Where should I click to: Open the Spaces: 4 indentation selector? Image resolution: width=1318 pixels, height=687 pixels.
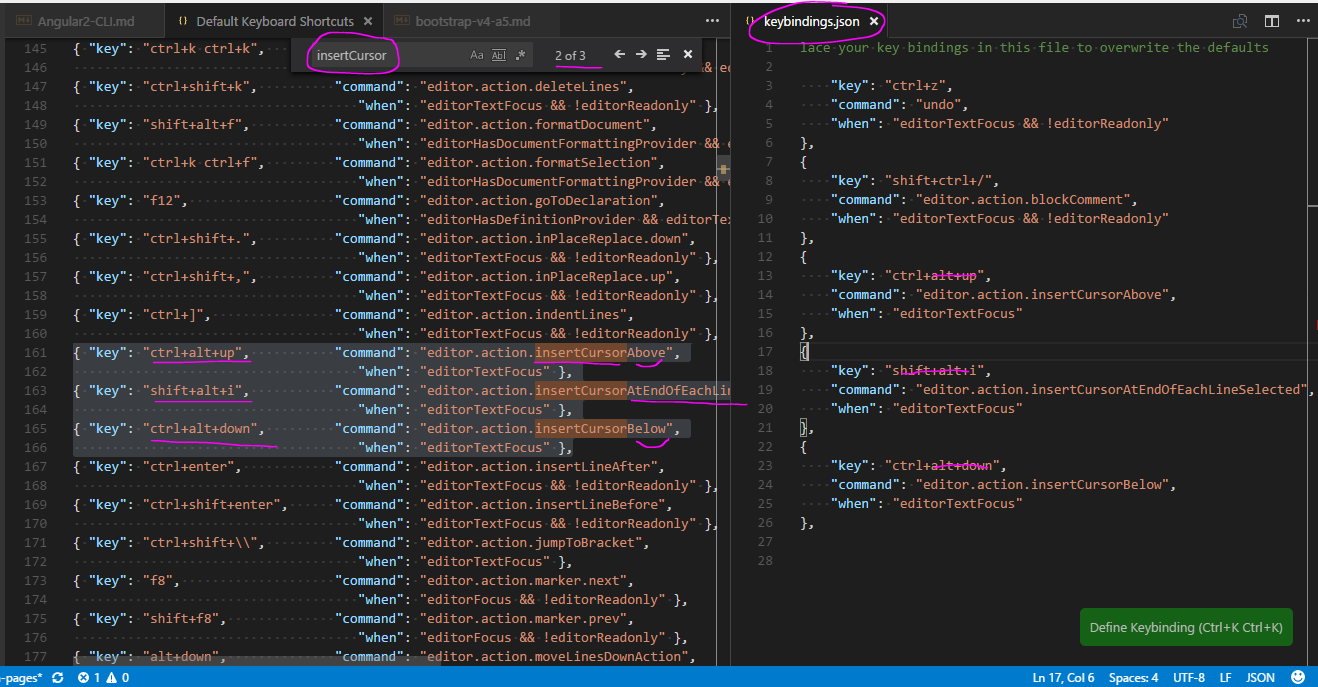pyautogui.click(x=1133, y=678)
